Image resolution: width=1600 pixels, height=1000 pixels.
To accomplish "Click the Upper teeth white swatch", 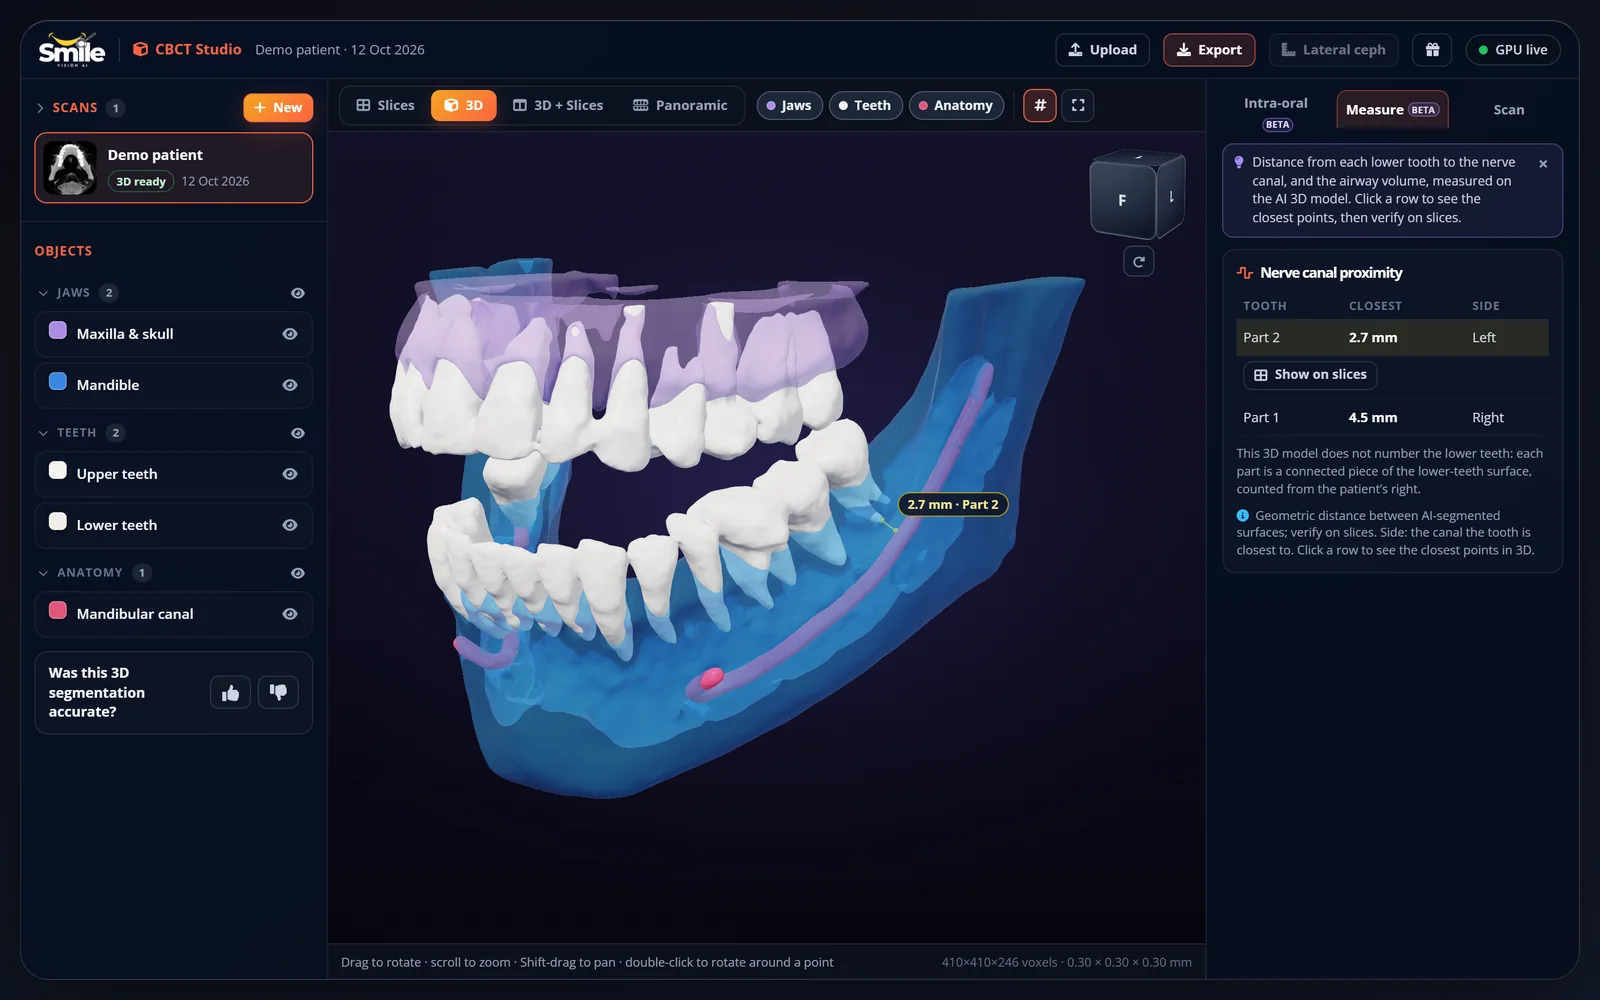I will (58, 471).
